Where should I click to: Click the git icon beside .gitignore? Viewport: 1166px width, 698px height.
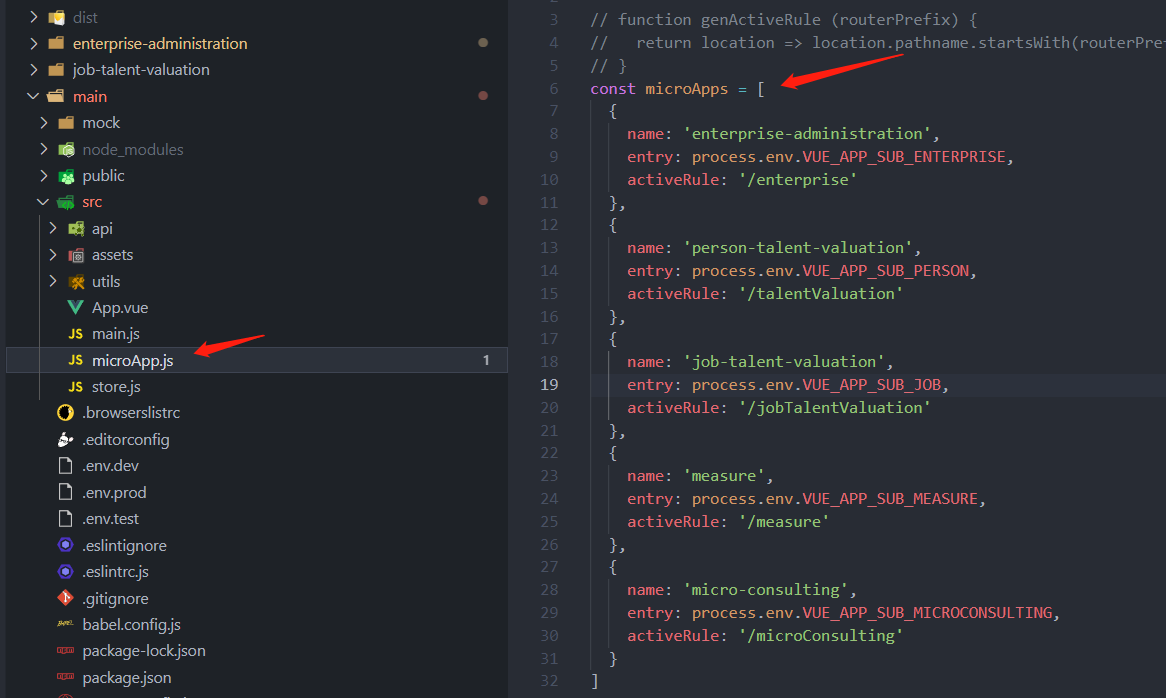pyautogui.click(x=66, y=599)
